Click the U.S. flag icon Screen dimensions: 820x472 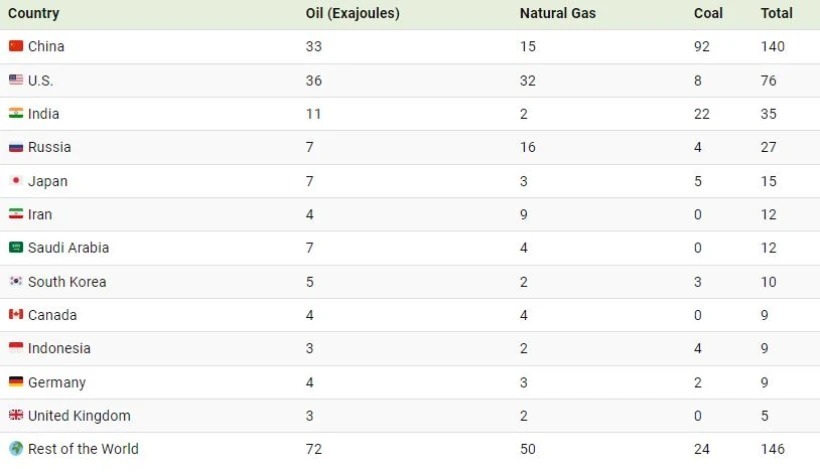pyautogui.click(x=16, y=80)
